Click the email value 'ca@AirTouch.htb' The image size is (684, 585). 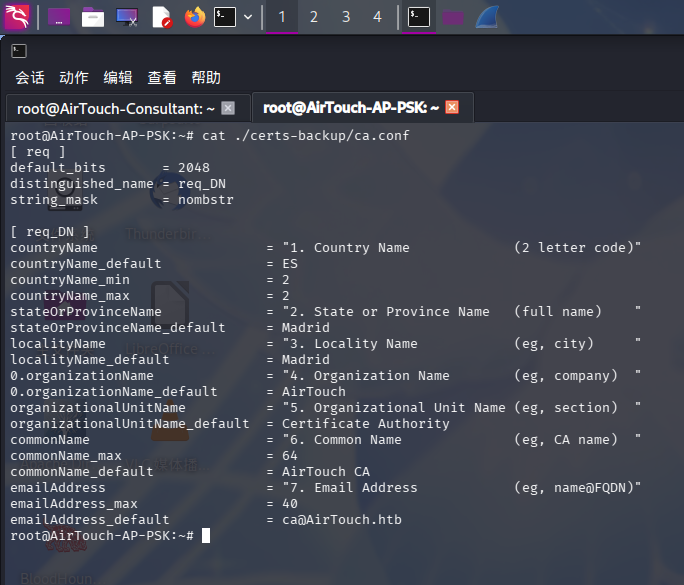342,520
